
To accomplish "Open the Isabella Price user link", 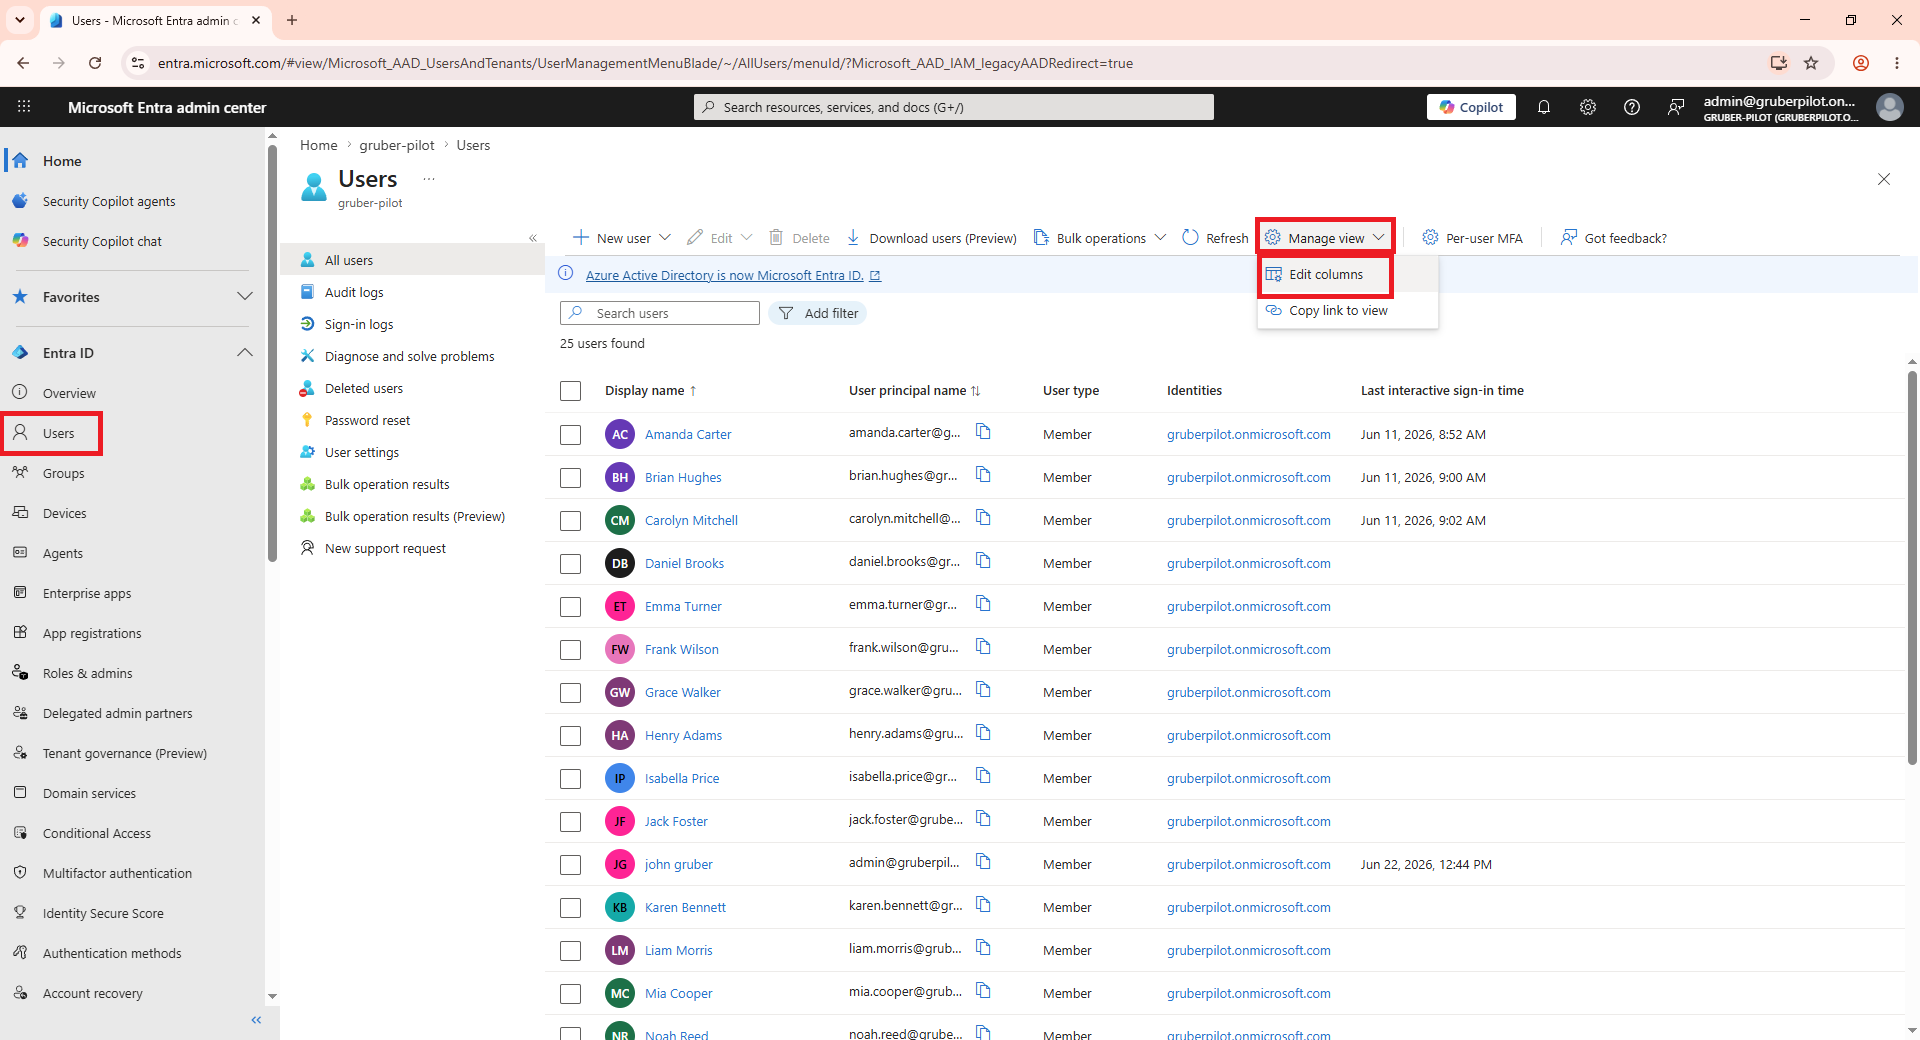I will pos(682,779).
